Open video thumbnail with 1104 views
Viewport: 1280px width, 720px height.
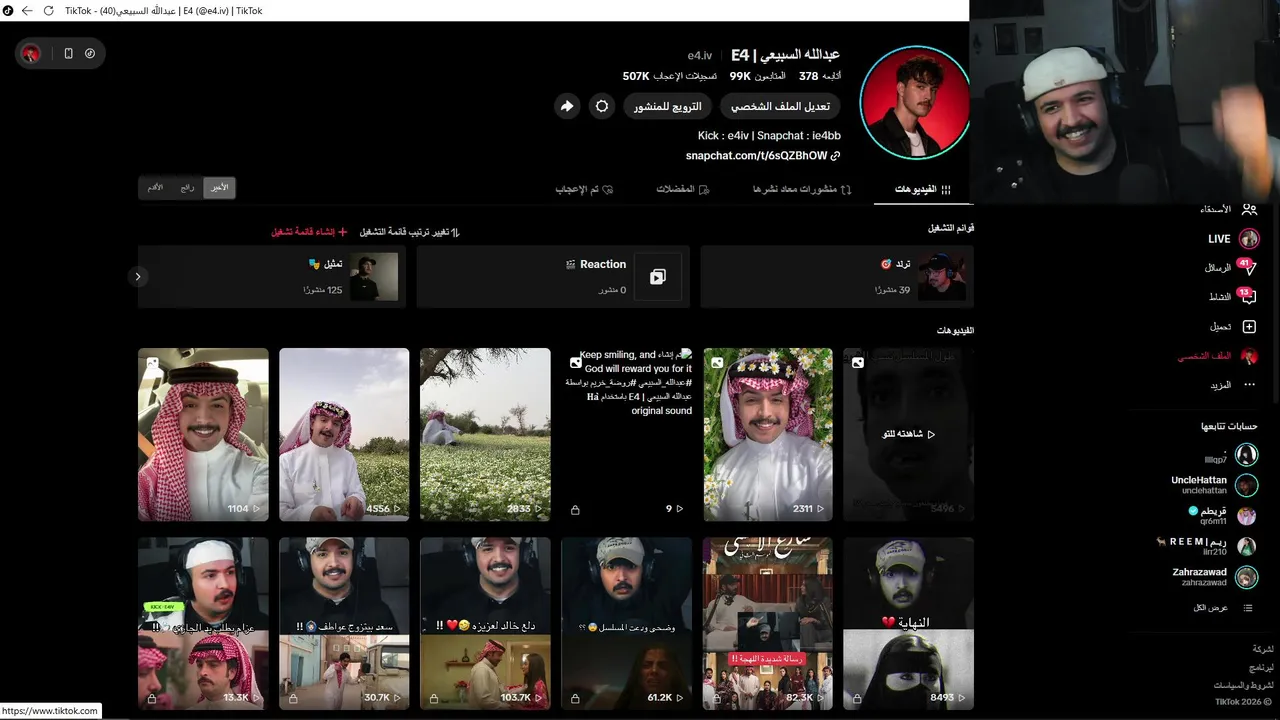[x=203, y=434]
